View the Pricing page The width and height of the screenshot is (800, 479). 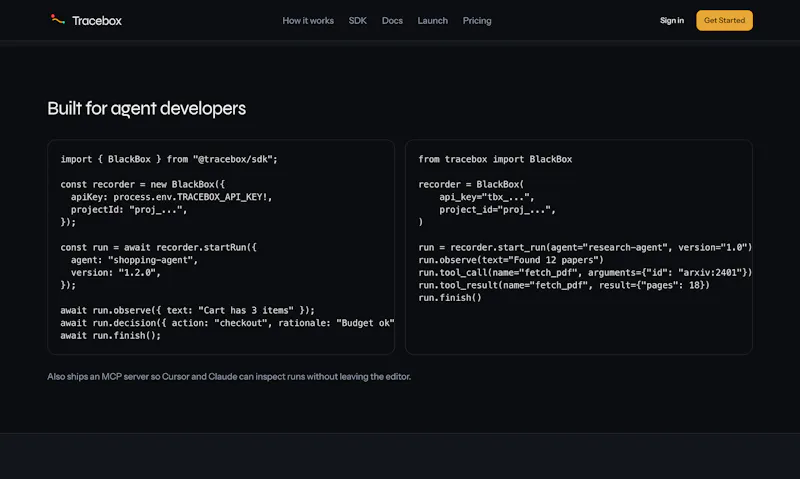coord(477,21)
